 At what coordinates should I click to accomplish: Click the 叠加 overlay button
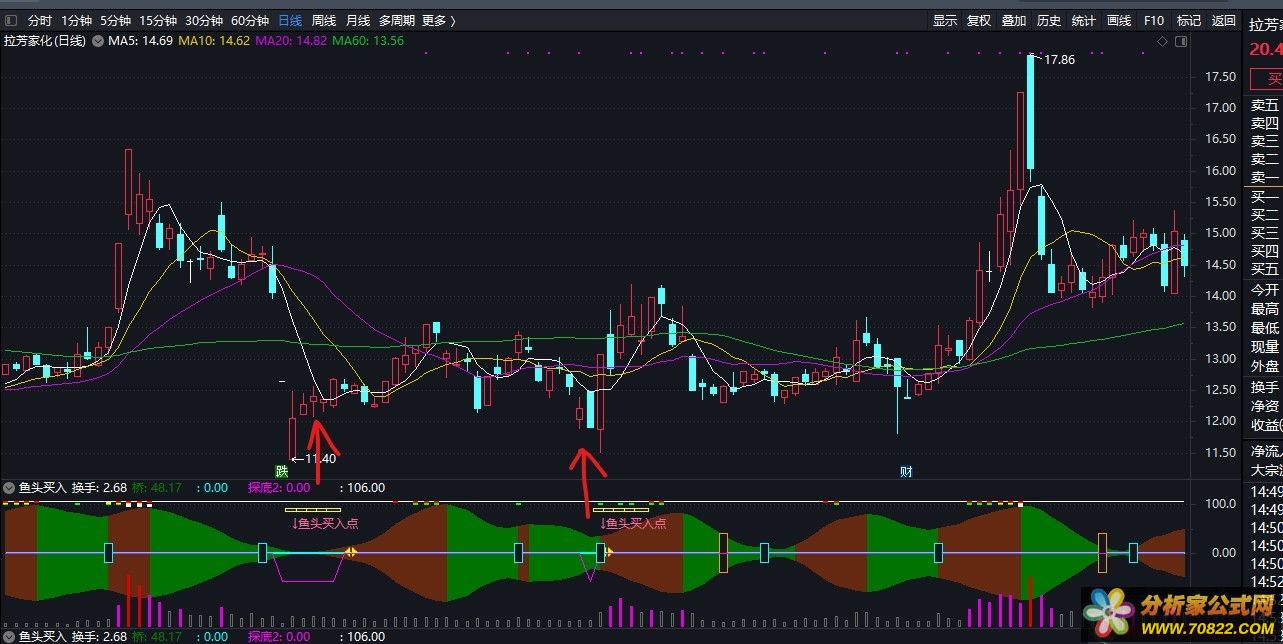1014,20
